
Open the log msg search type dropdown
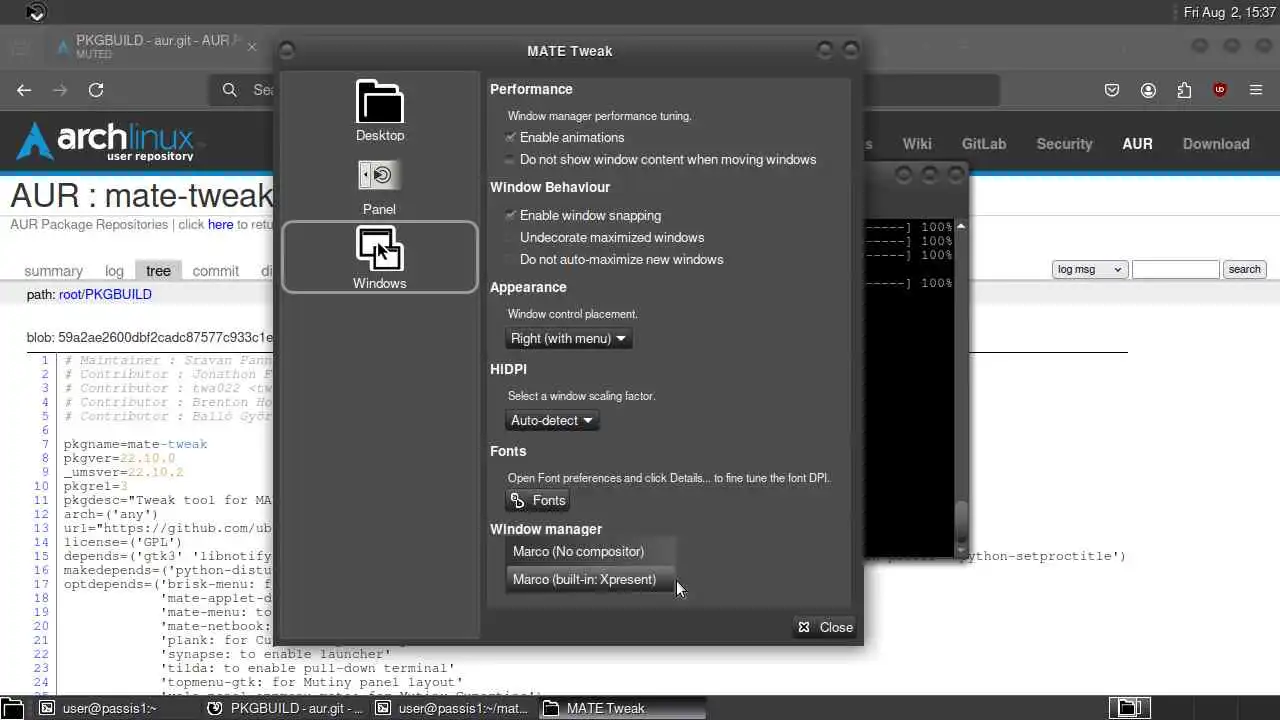(1090, 269)
